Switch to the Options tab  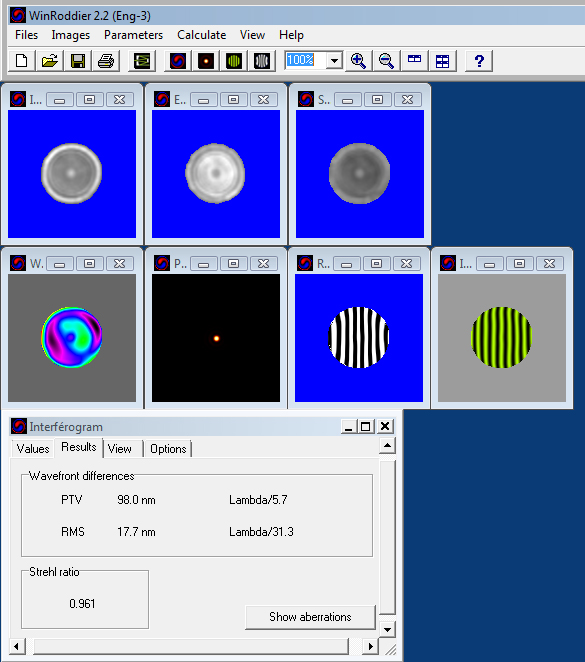[x=168, y=448]
